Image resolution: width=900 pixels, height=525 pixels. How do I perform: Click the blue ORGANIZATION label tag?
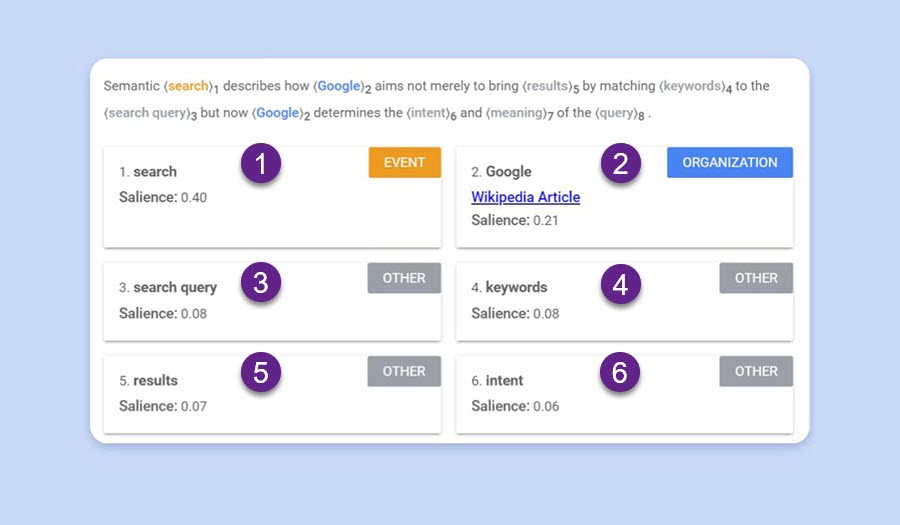tap(729, 163)
